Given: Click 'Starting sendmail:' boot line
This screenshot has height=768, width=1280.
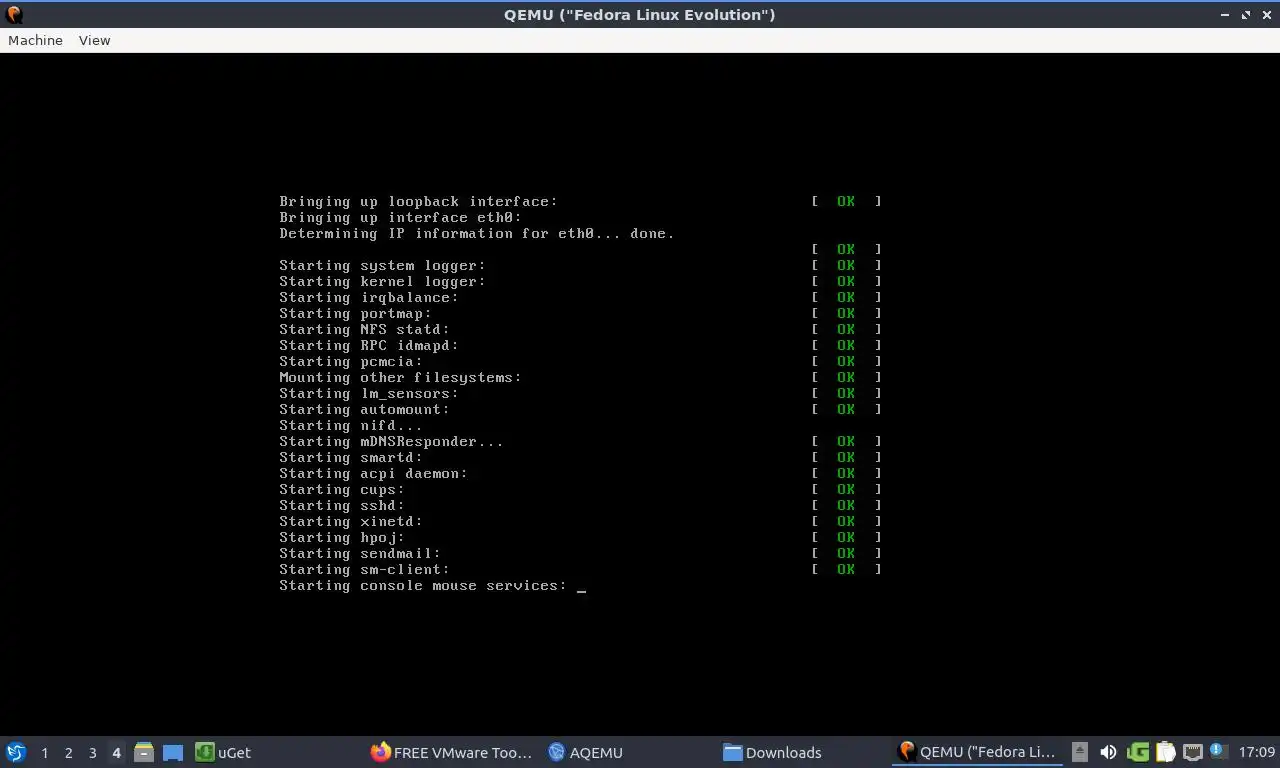Looking at the screenshot, I should coord(360,553).
